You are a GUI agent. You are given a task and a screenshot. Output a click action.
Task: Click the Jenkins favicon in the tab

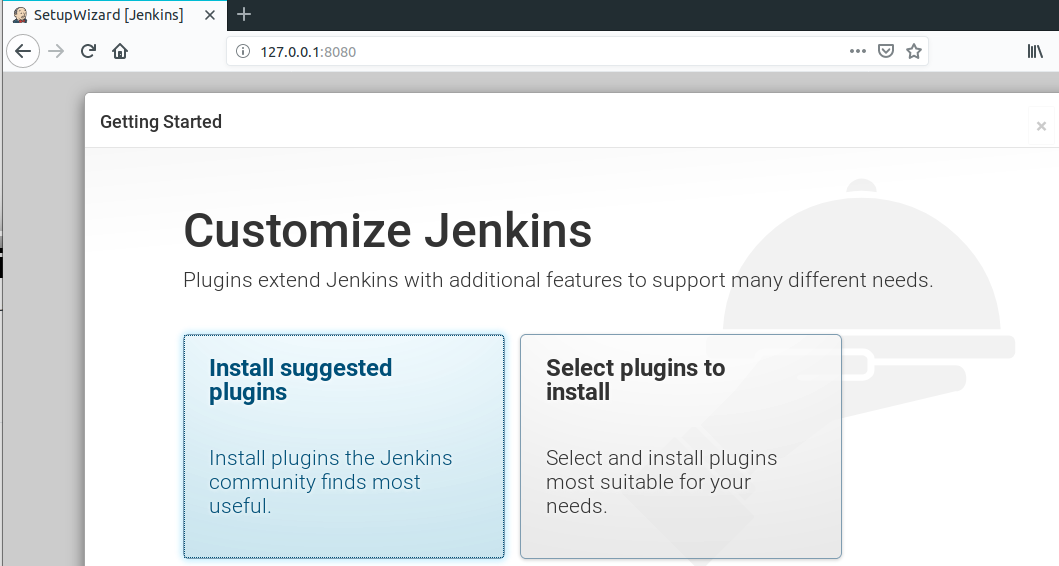[x=20, y=15]
